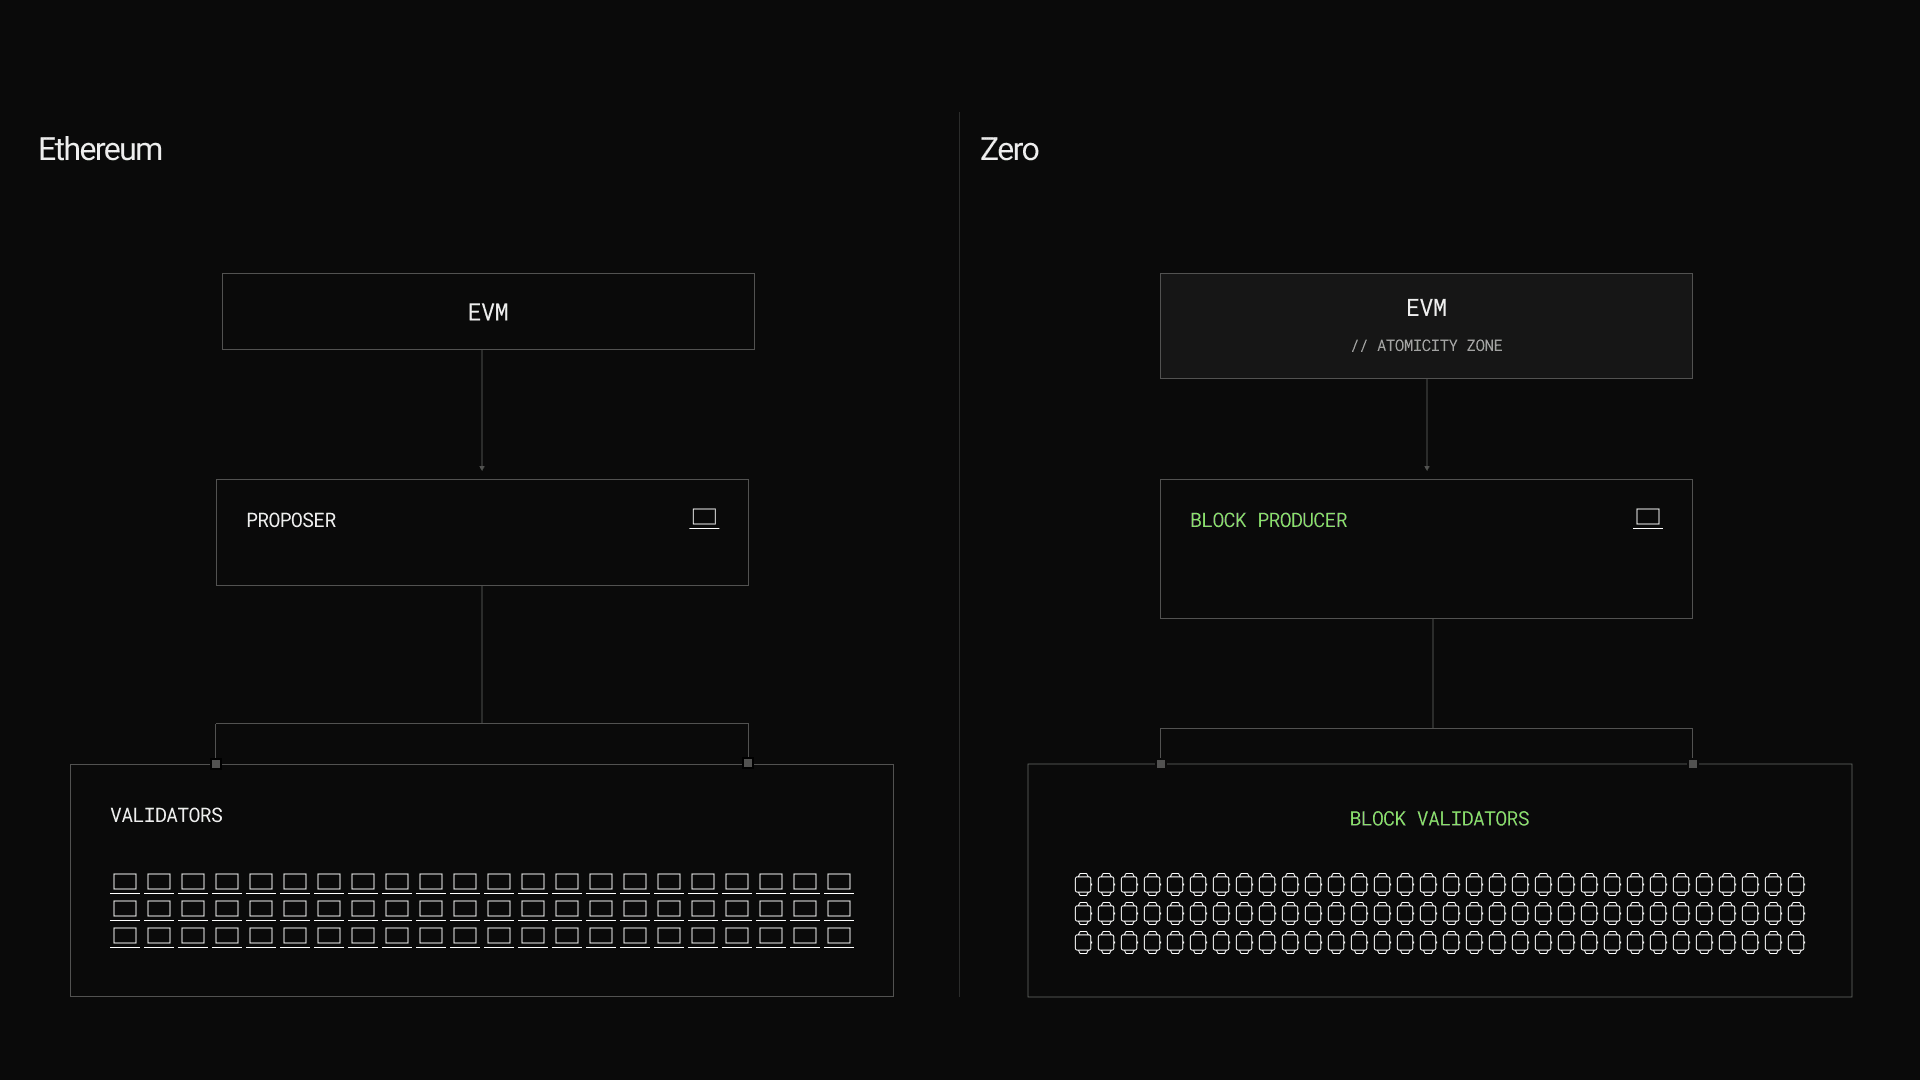The height and width of the screenshot is (1080, 1920).
Task: Click last laptop icon in Validators bottom row
Action: tap(839, 936)
